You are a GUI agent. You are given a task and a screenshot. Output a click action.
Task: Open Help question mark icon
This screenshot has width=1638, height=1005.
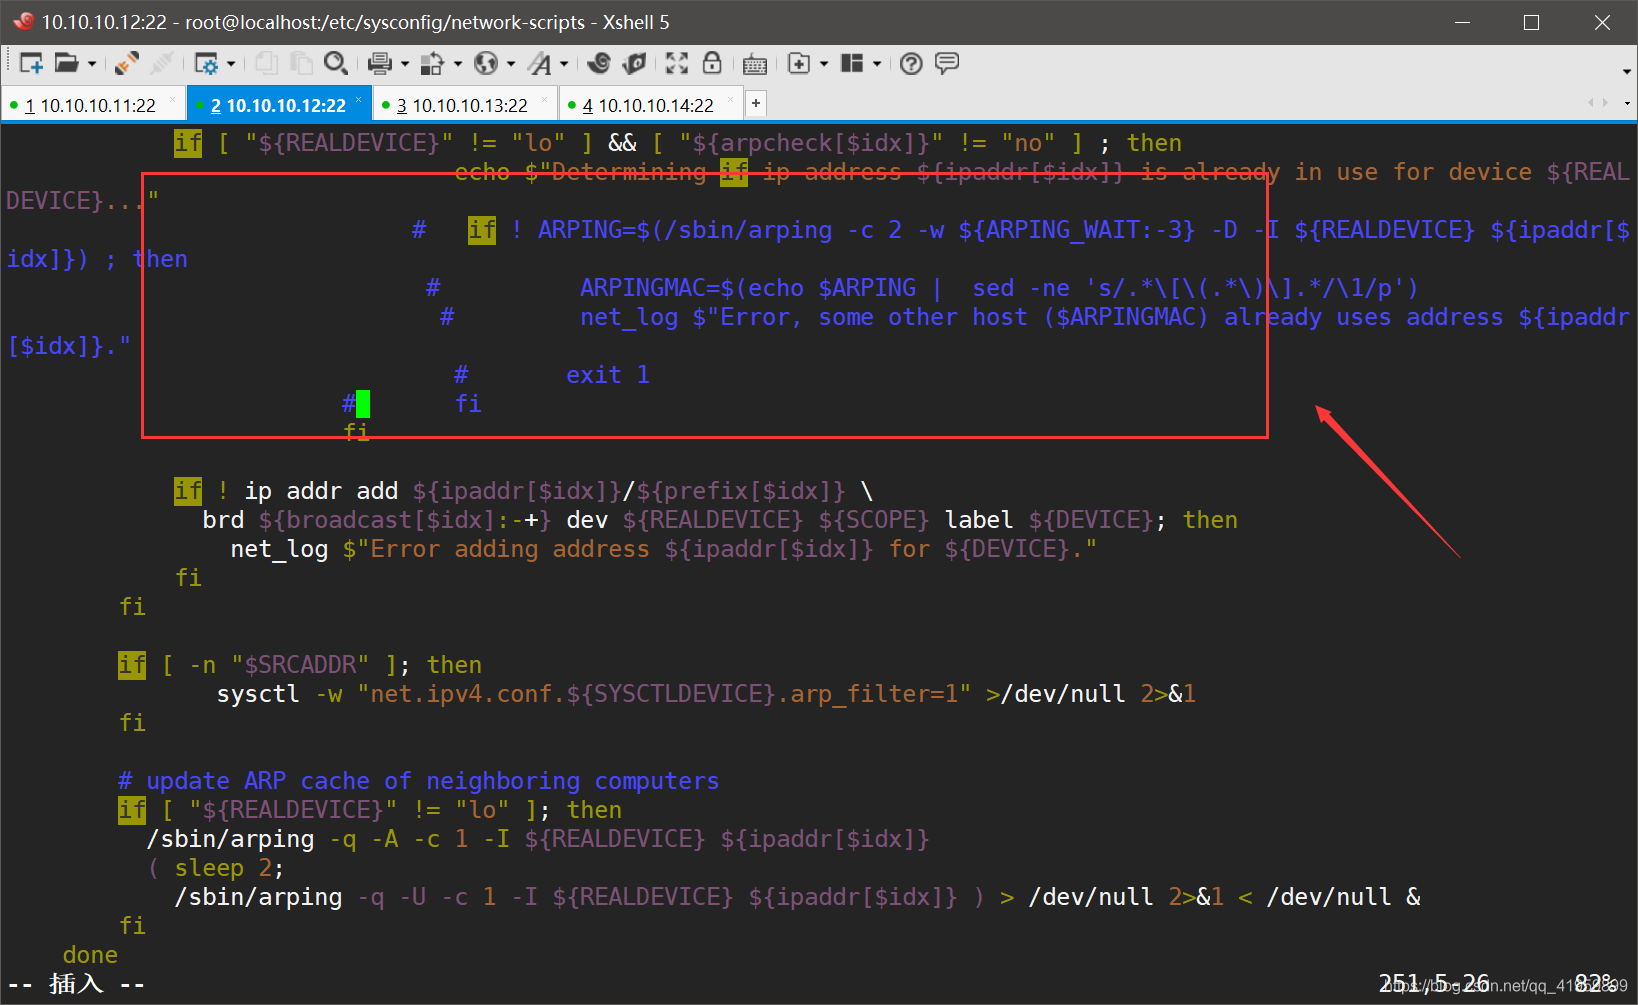point(911,64)
